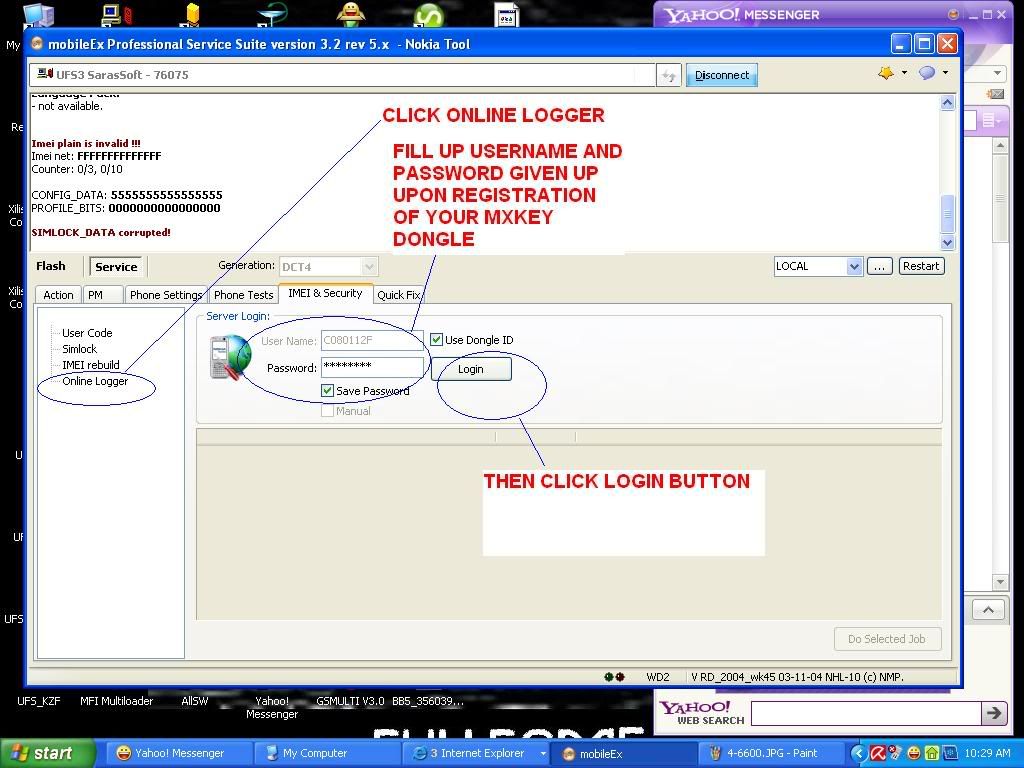Select User Code in the tree
Viewport: 1024px width, 768px height.
point(87,333)
